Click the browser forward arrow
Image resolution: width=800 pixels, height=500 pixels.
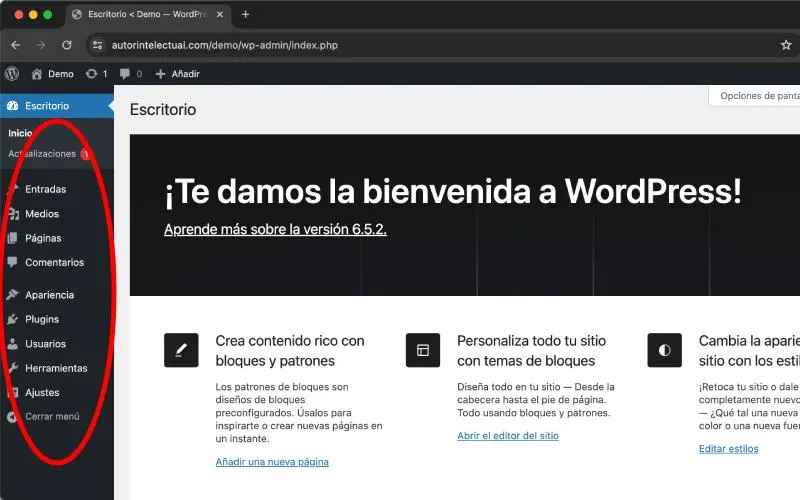(x=41, y=45)
